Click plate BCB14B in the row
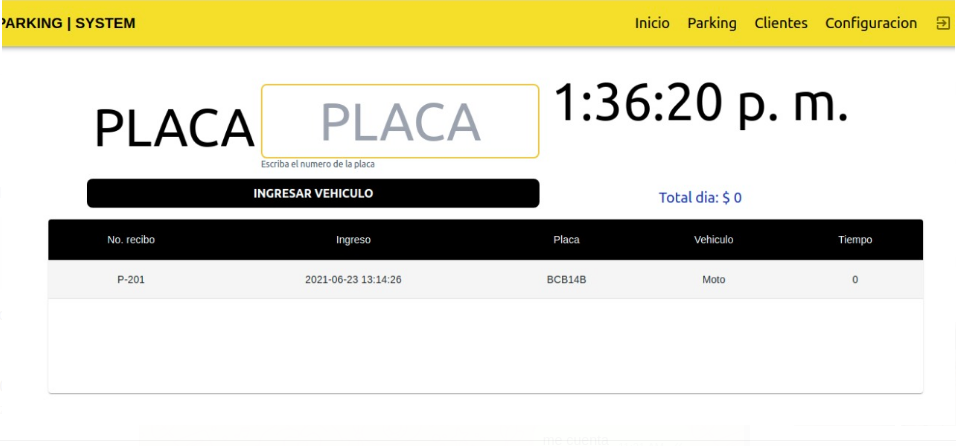 (x=566, y=280)
